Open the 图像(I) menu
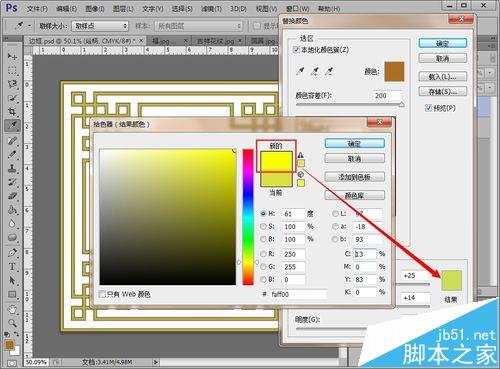Screen dimensions: 500x369 point(95,9)
